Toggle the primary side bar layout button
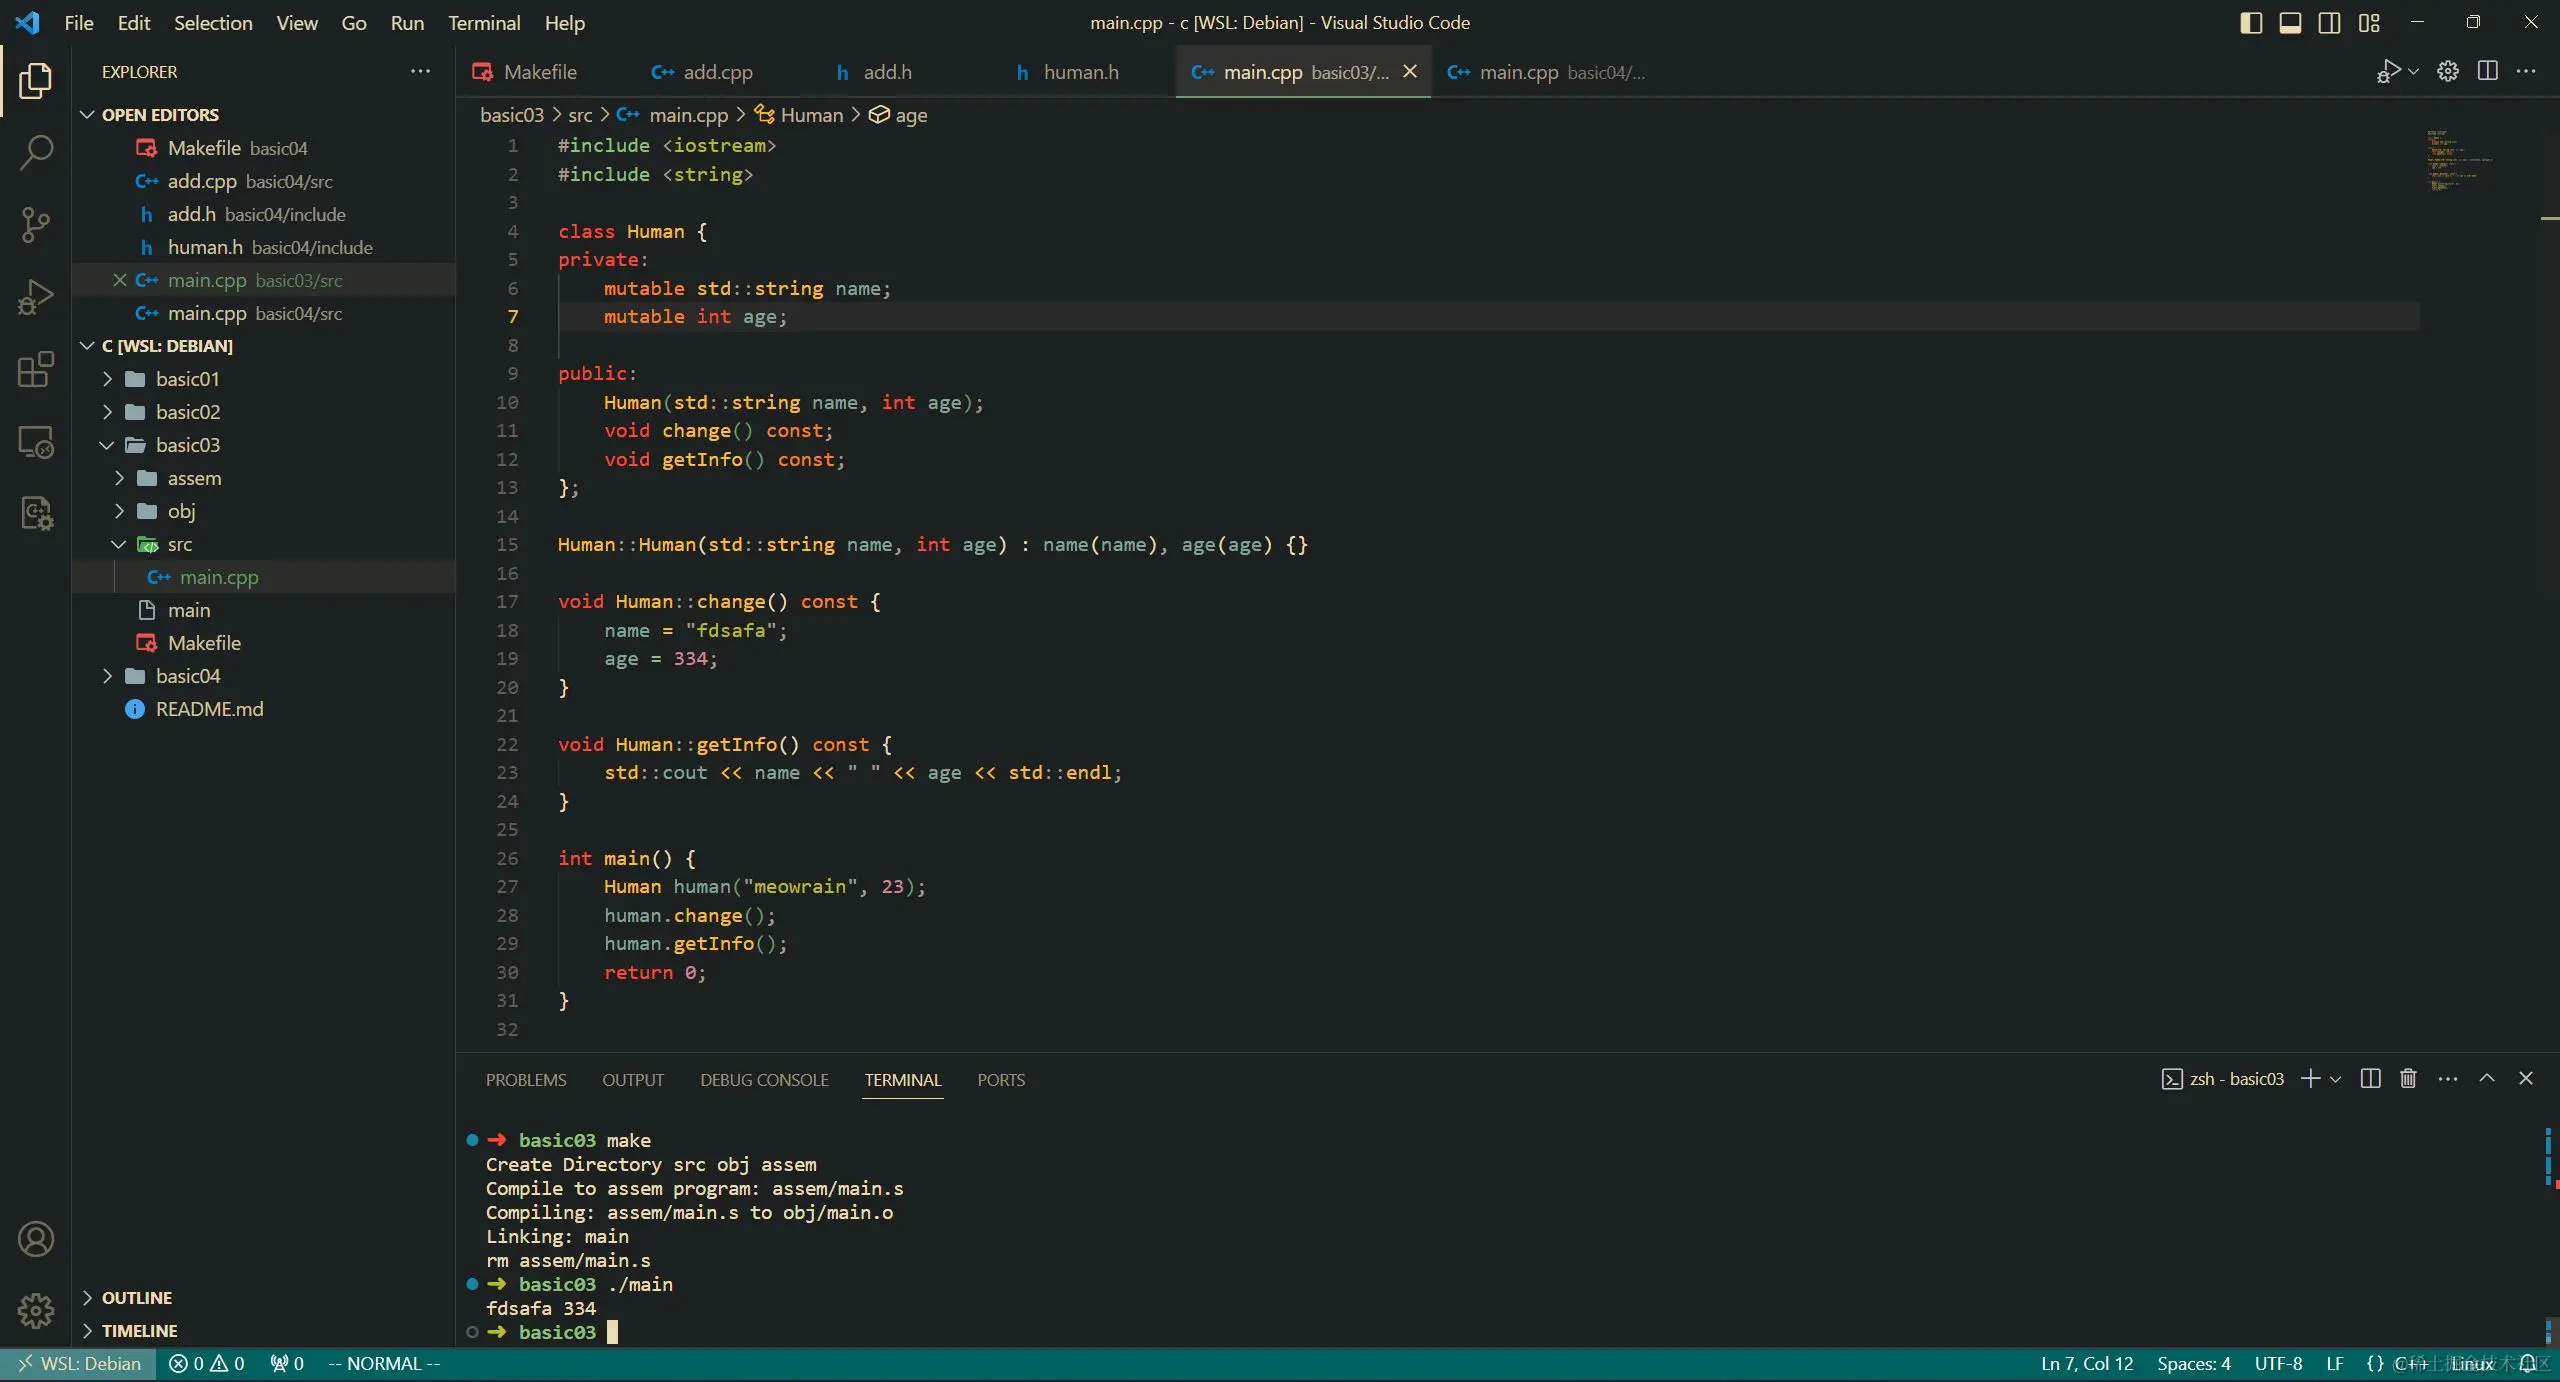Viewport: 2560px width, 1382px height. [x=2251, y=23]
